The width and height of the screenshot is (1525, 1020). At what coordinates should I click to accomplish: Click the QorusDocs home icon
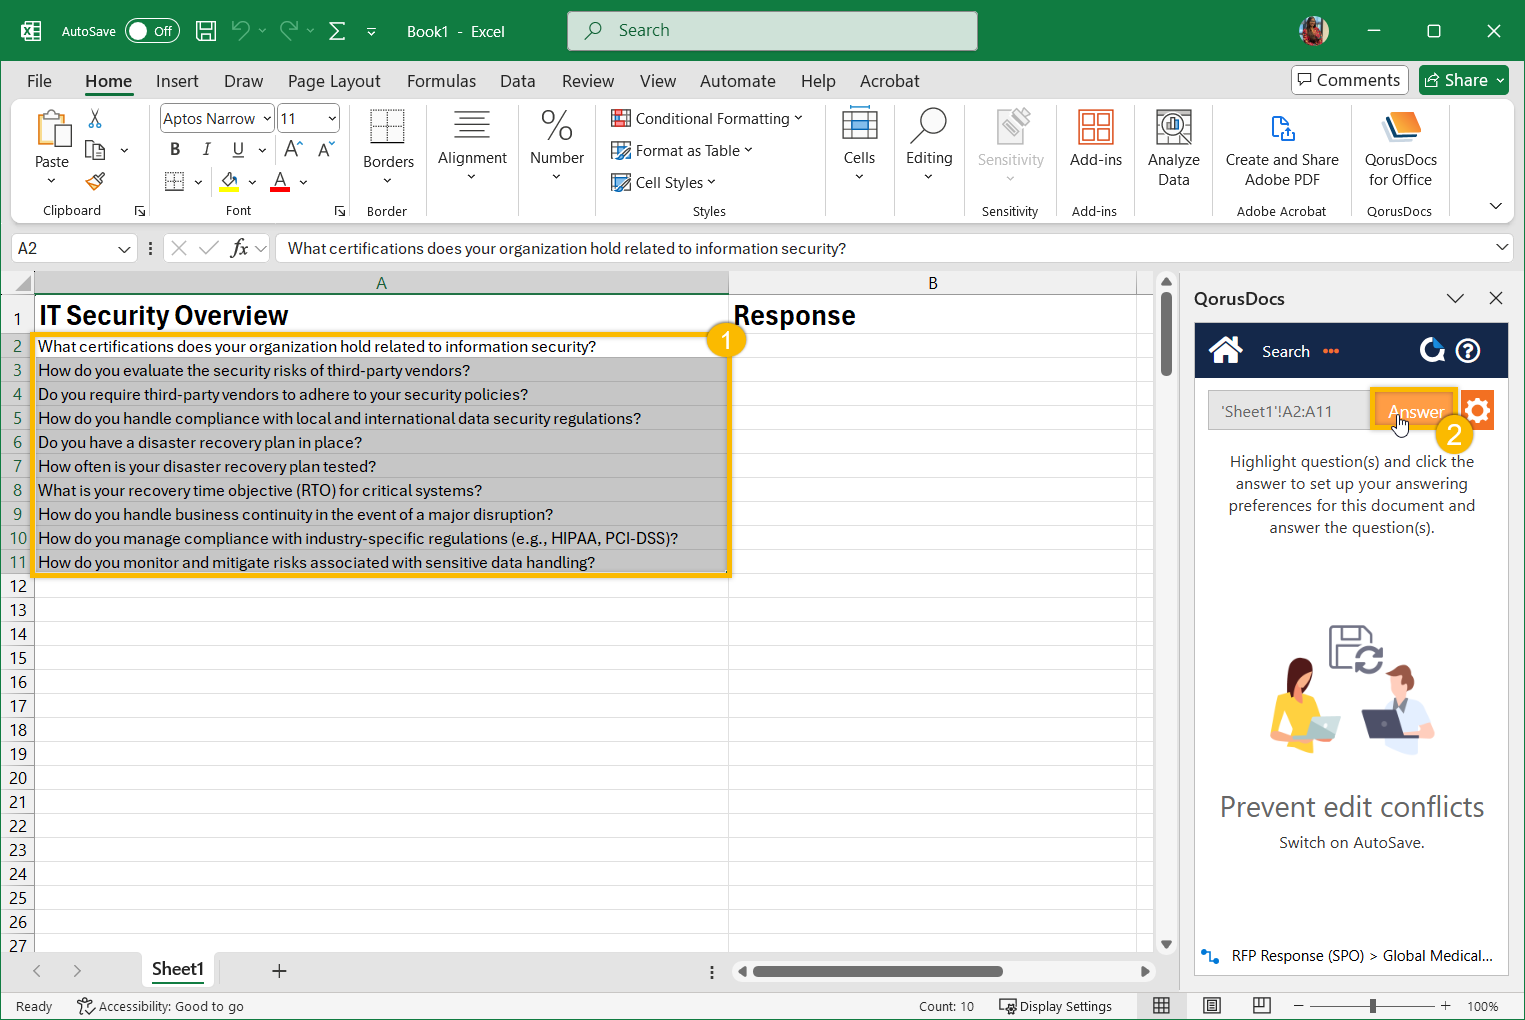tap(1225, 350)
